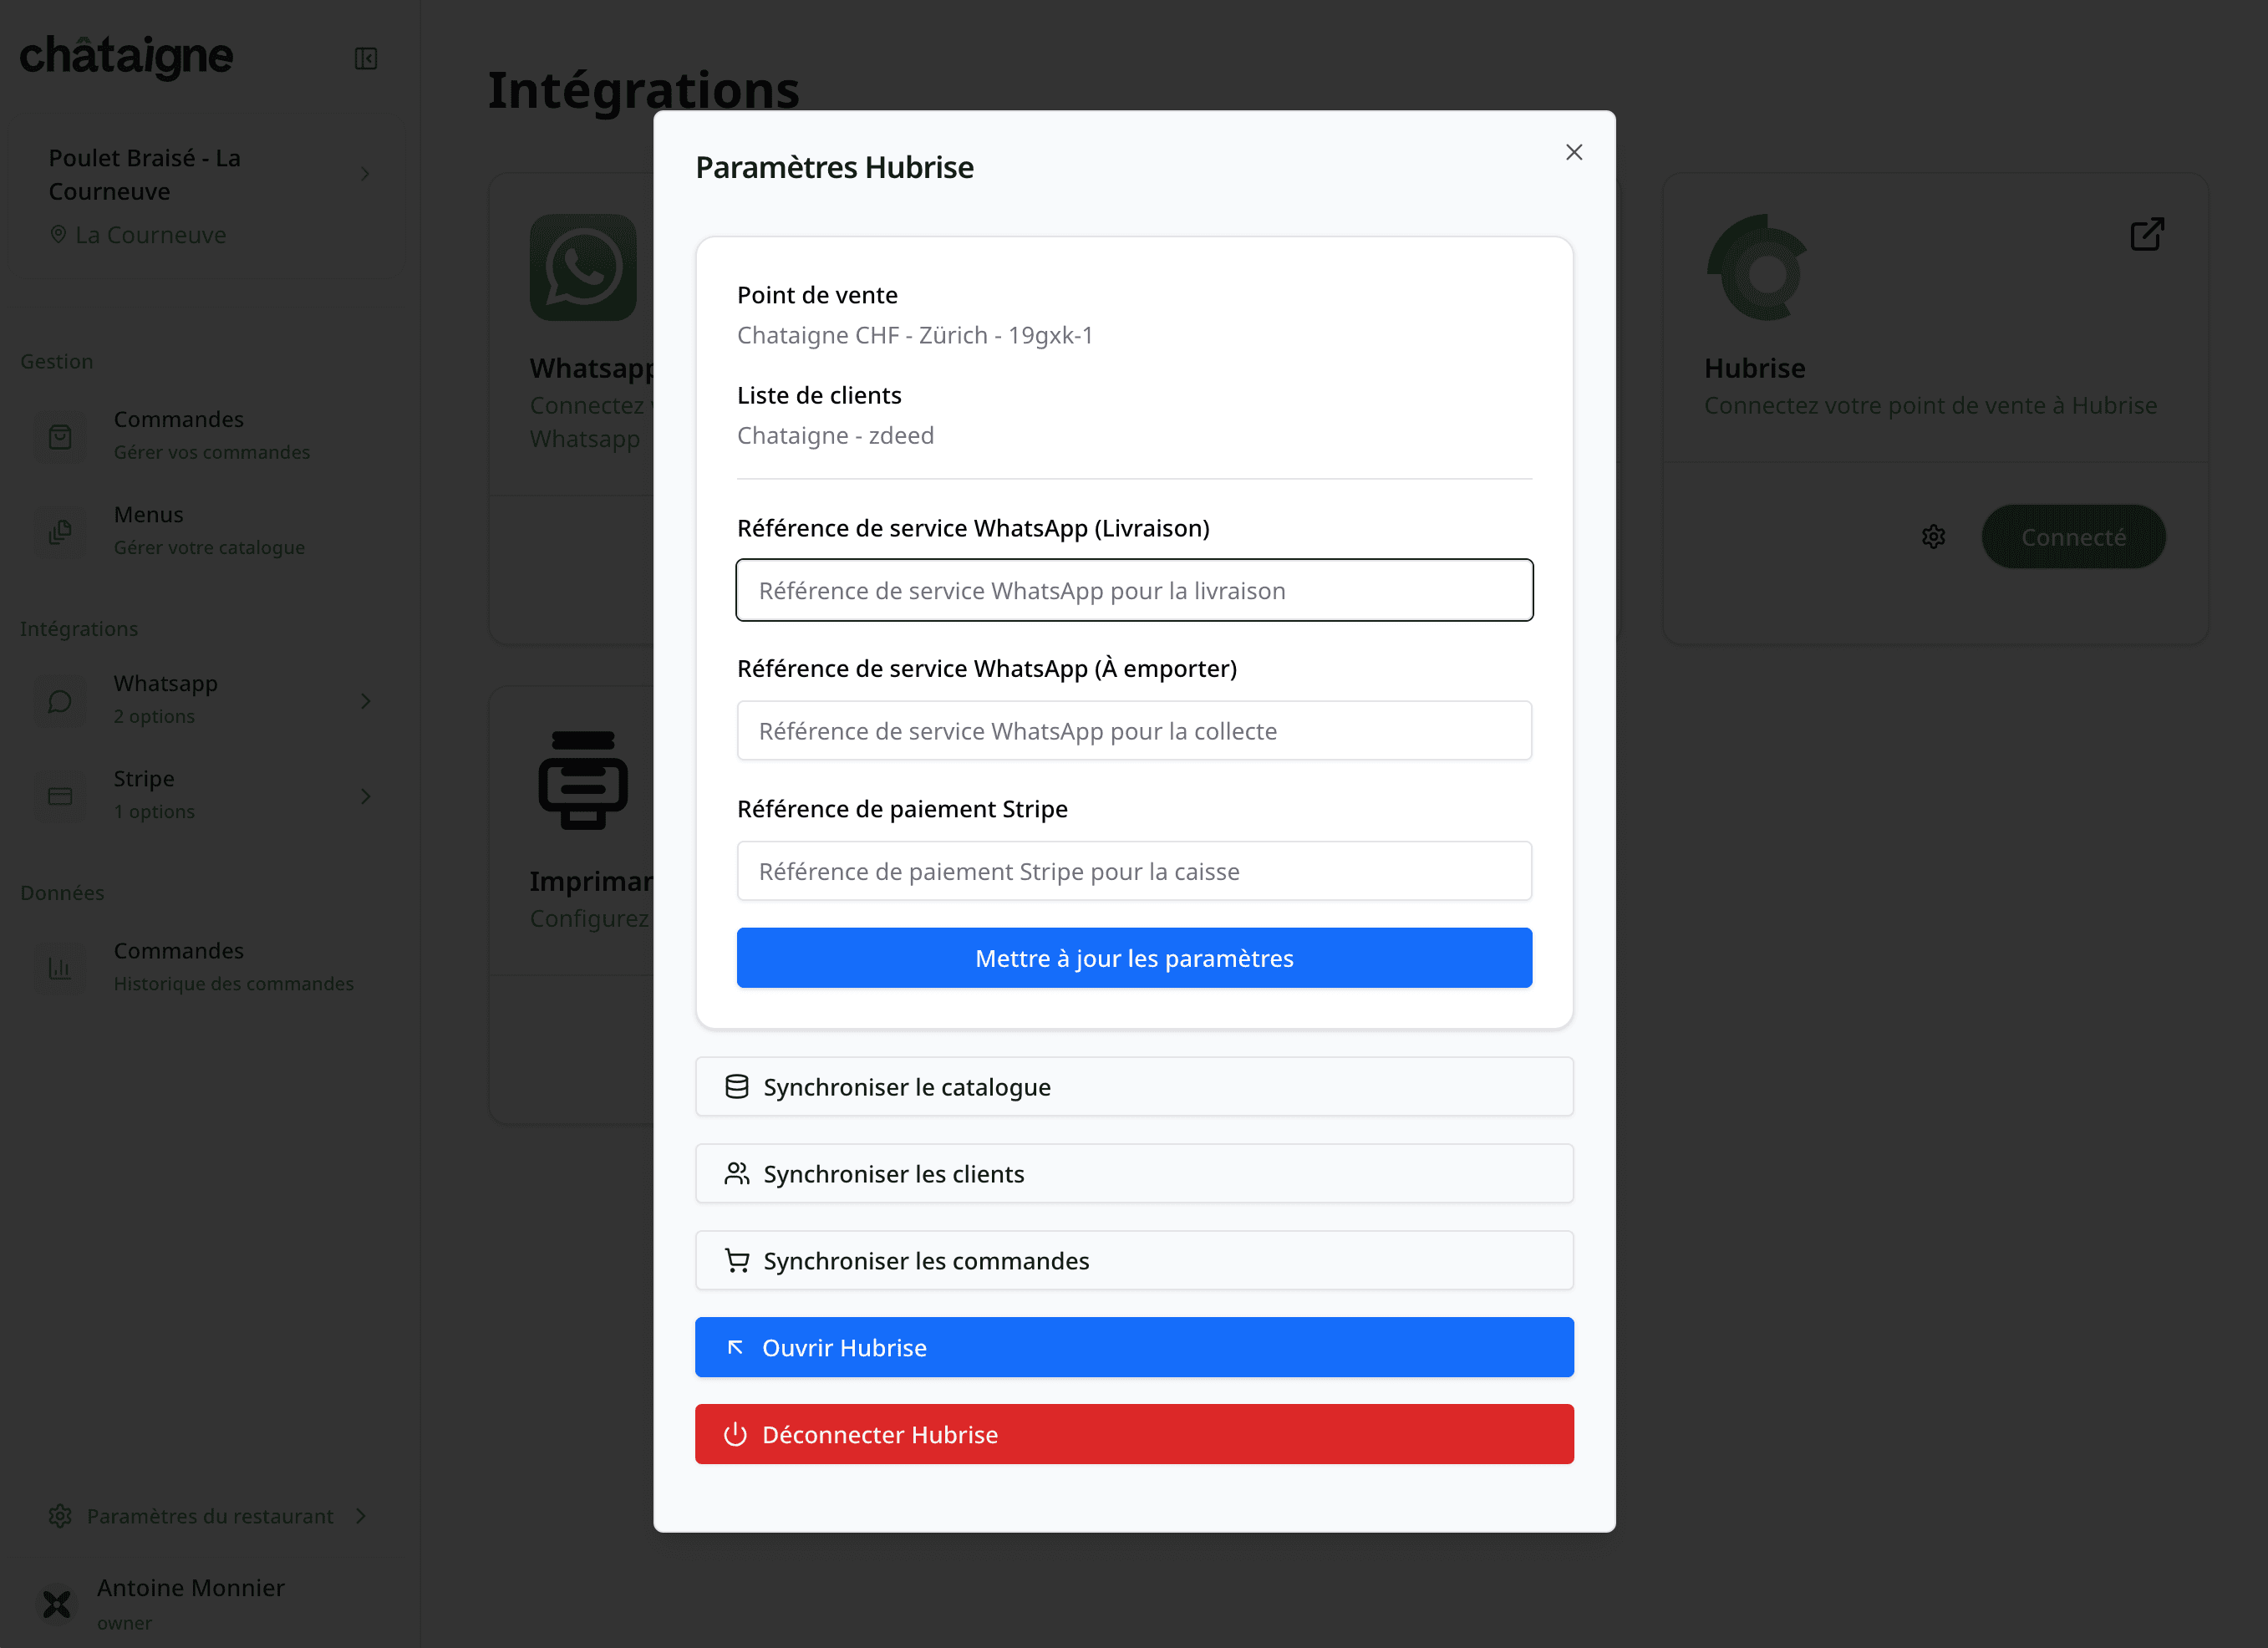Click the Connecté status toggle for Hubrise
2268x1648 pixels.
[2073, 536]
